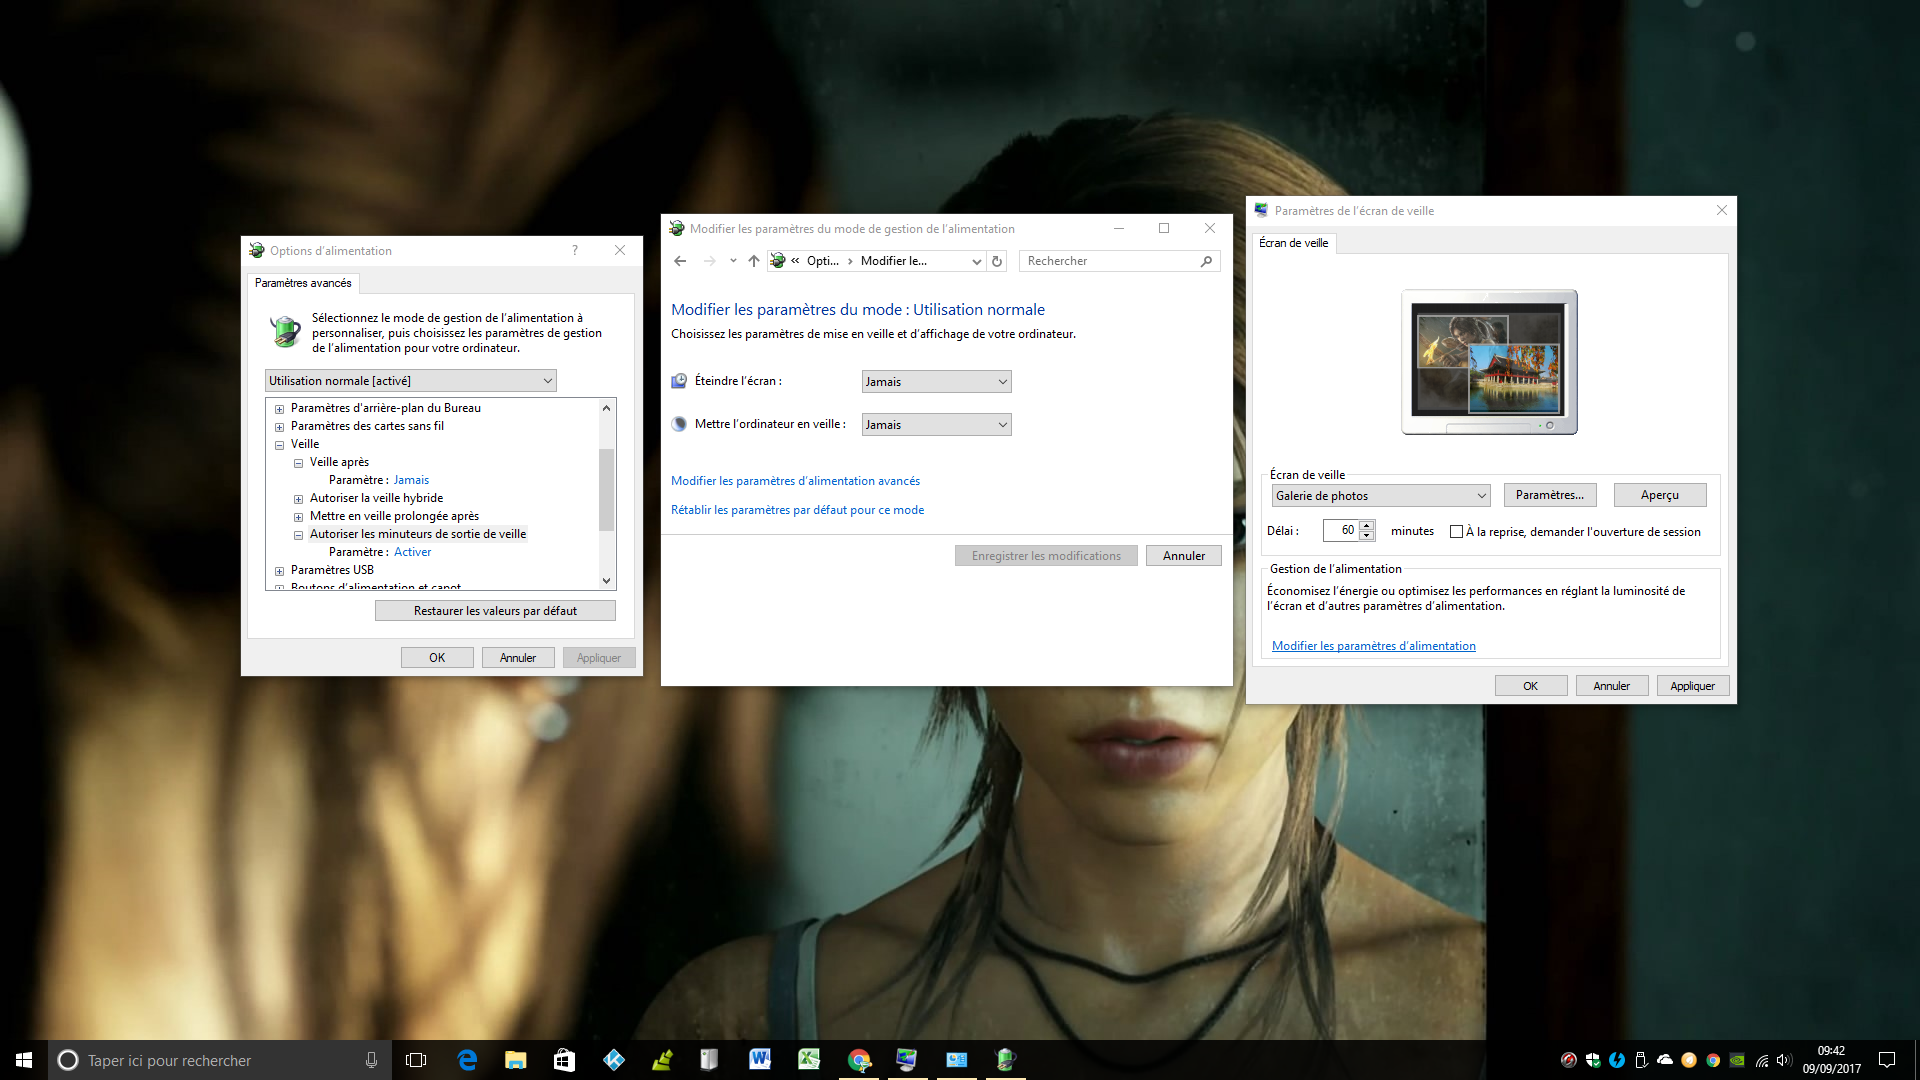Expand Paramètres USB tree item
Viewport: 1920px width, 1080px height.
(x=280, y=571)
